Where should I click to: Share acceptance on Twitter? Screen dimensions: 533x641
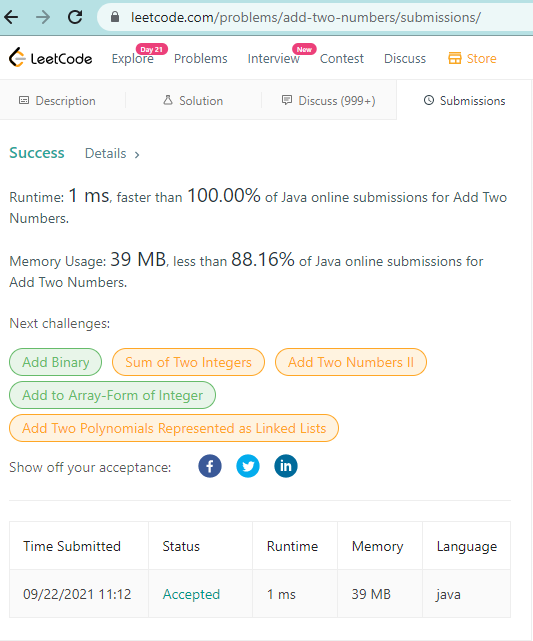point(248,466)
